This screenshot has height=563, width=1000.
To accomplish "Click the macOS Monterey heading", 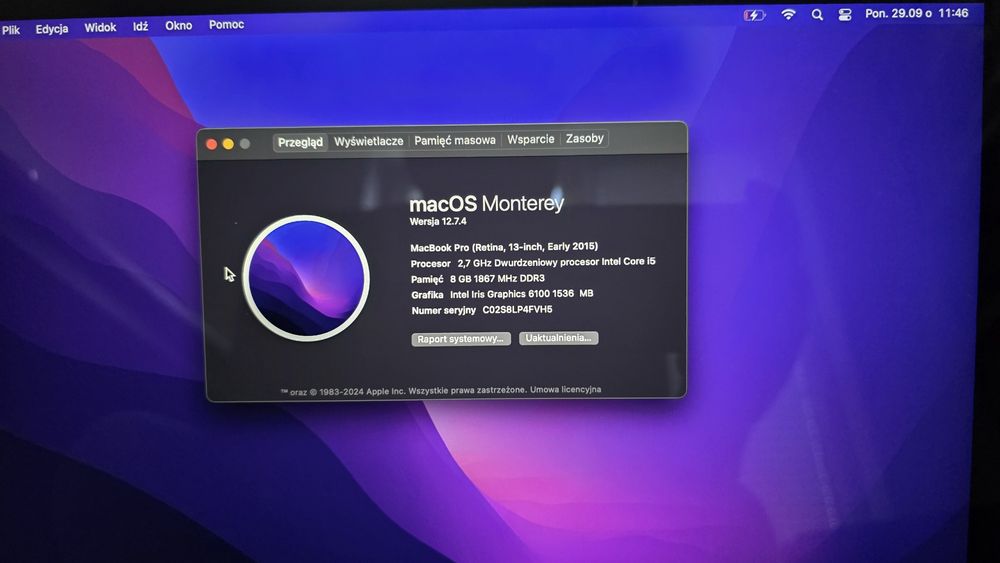I will pos(487,203).
